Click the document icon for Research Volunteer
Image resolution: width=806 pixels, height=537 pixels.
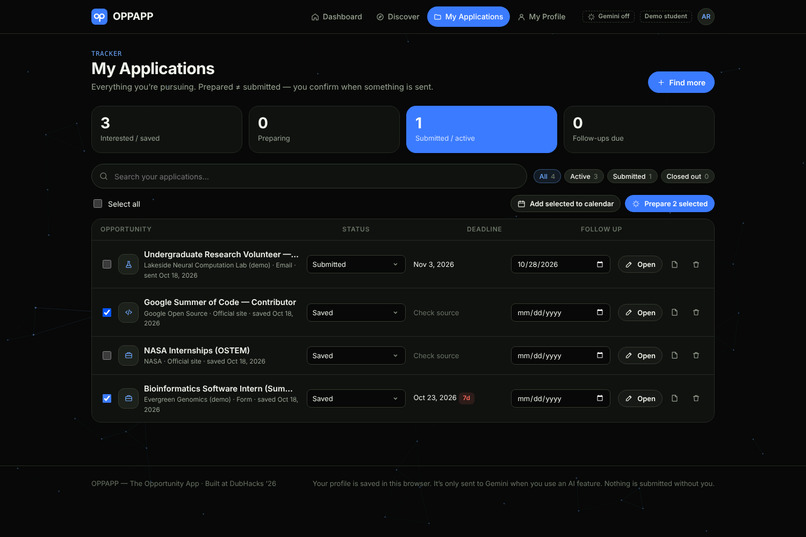[x=674, y=264]
